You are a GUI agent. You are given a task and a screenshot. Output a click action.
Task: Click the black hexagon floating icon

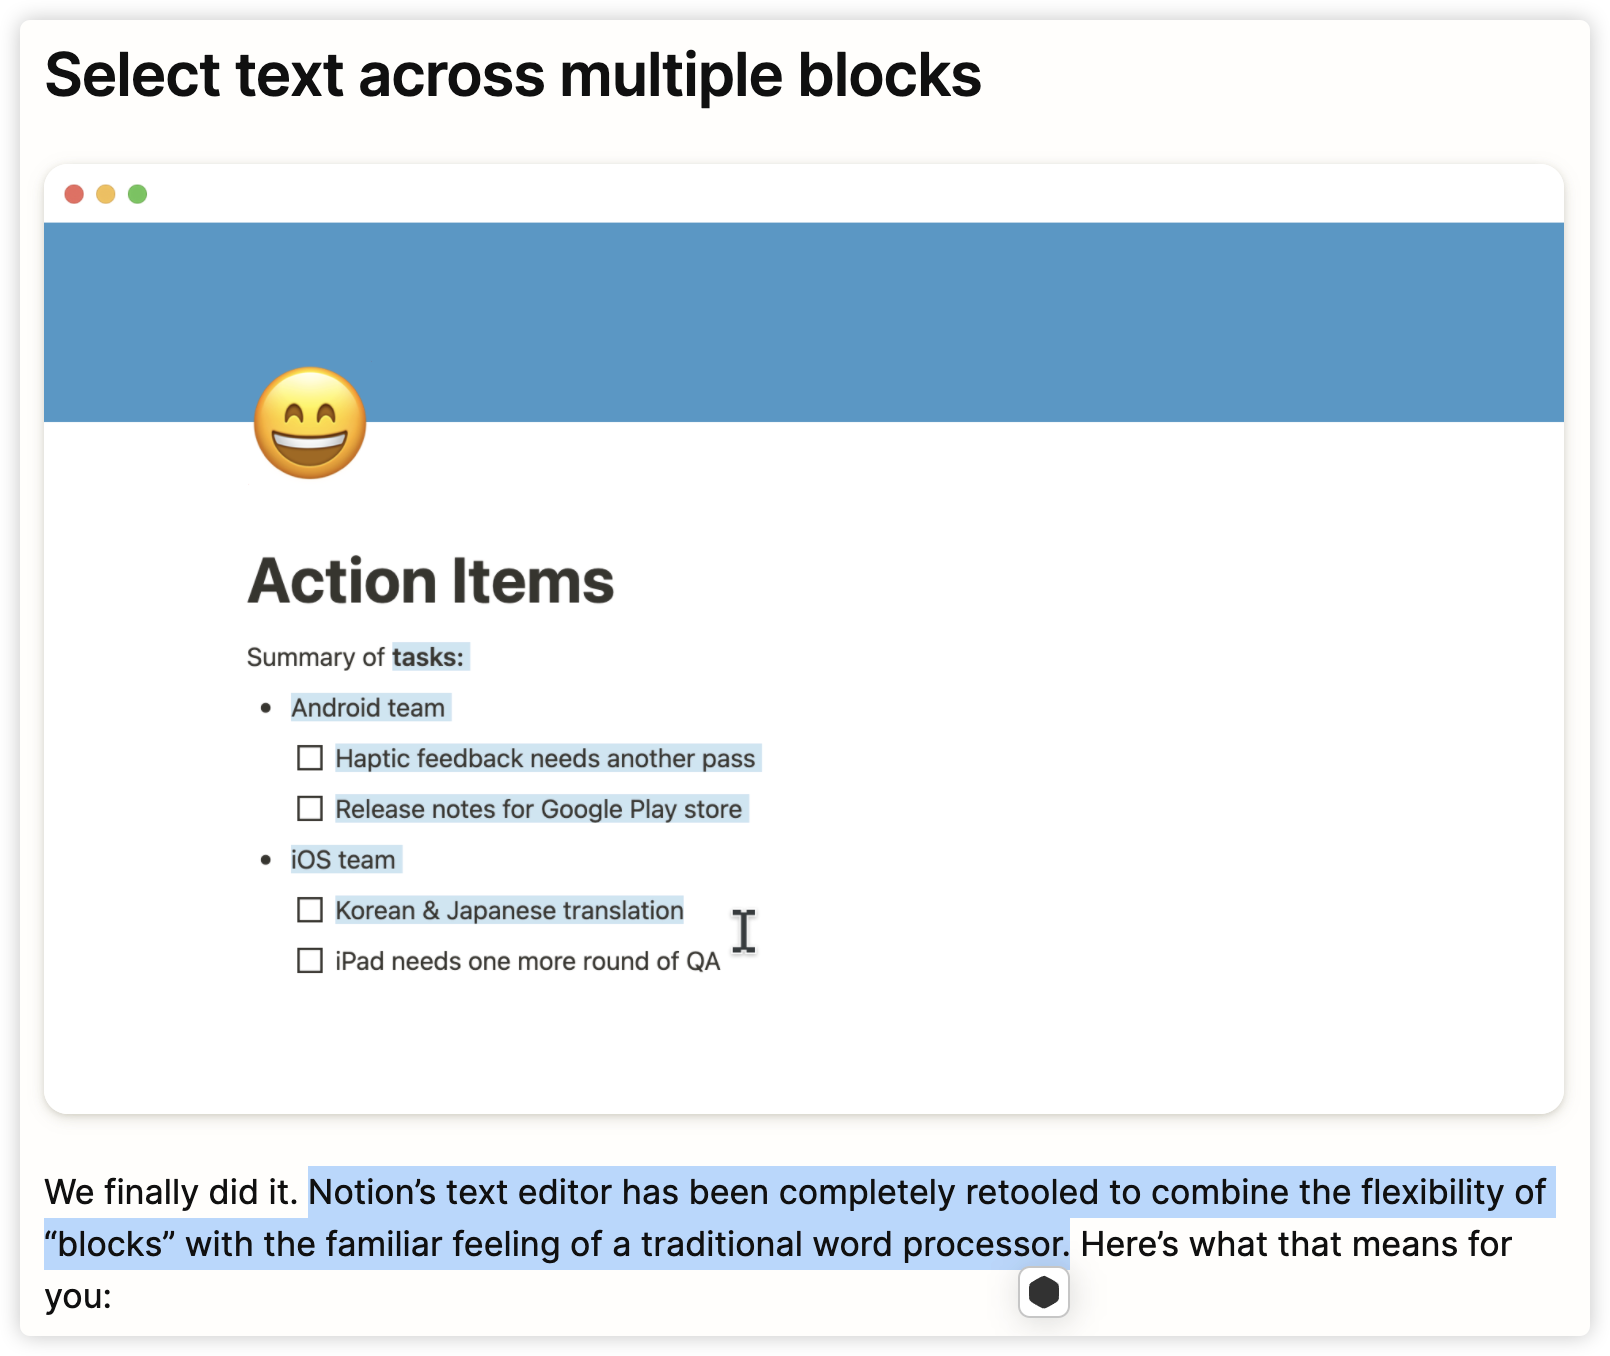point(1044,1292)
